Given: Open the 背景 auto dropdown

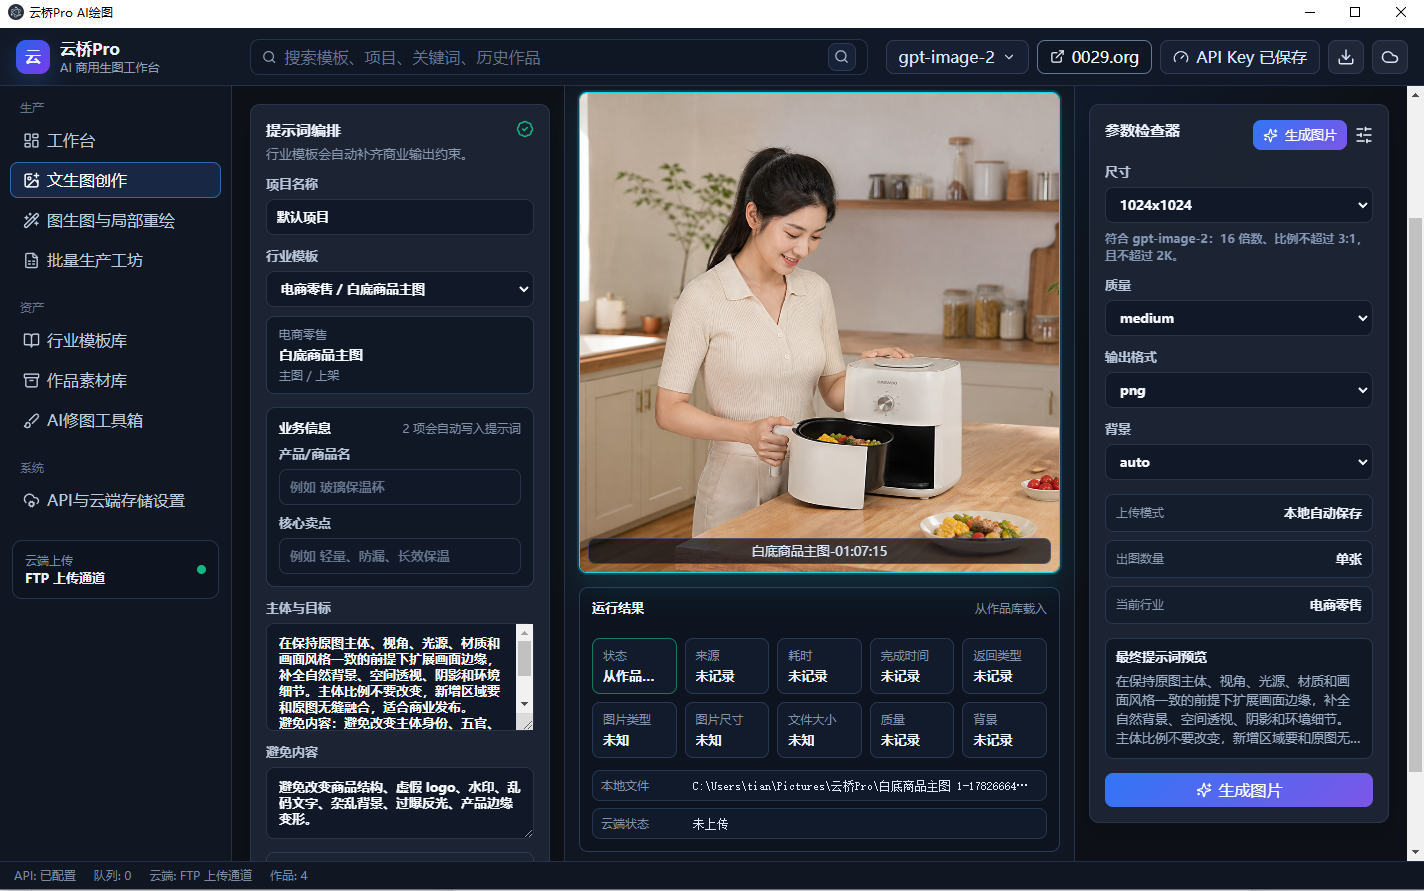Looking at the screenshot, I should point(1239,462).
